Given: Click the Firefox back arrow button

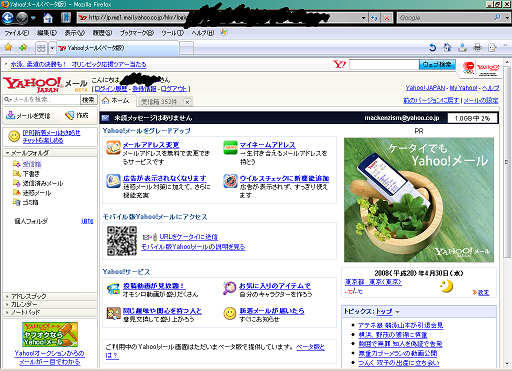Looking at the screenshot, I should [8, 18].
